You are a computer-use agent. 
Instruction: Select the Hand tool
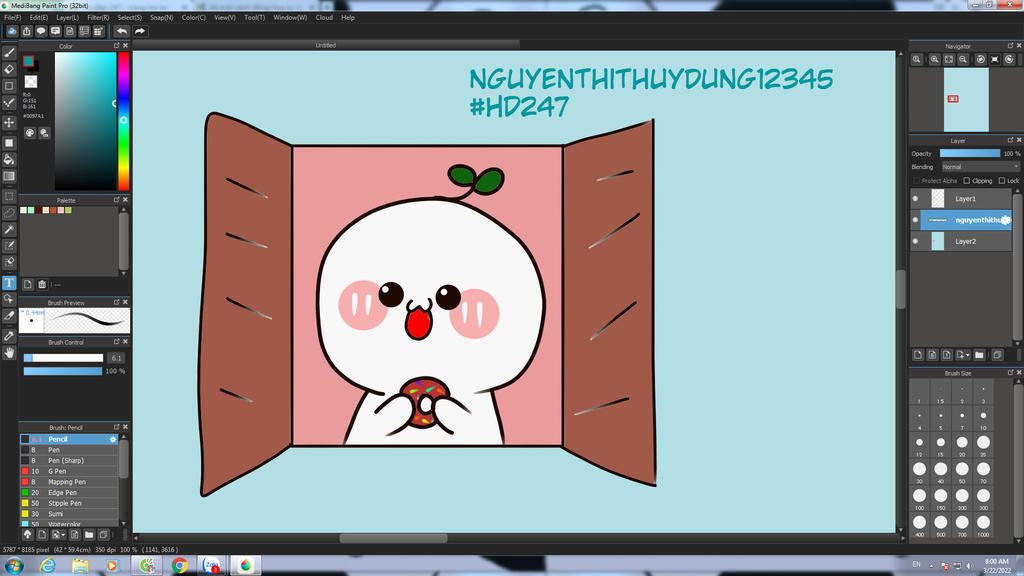point(9,353)
